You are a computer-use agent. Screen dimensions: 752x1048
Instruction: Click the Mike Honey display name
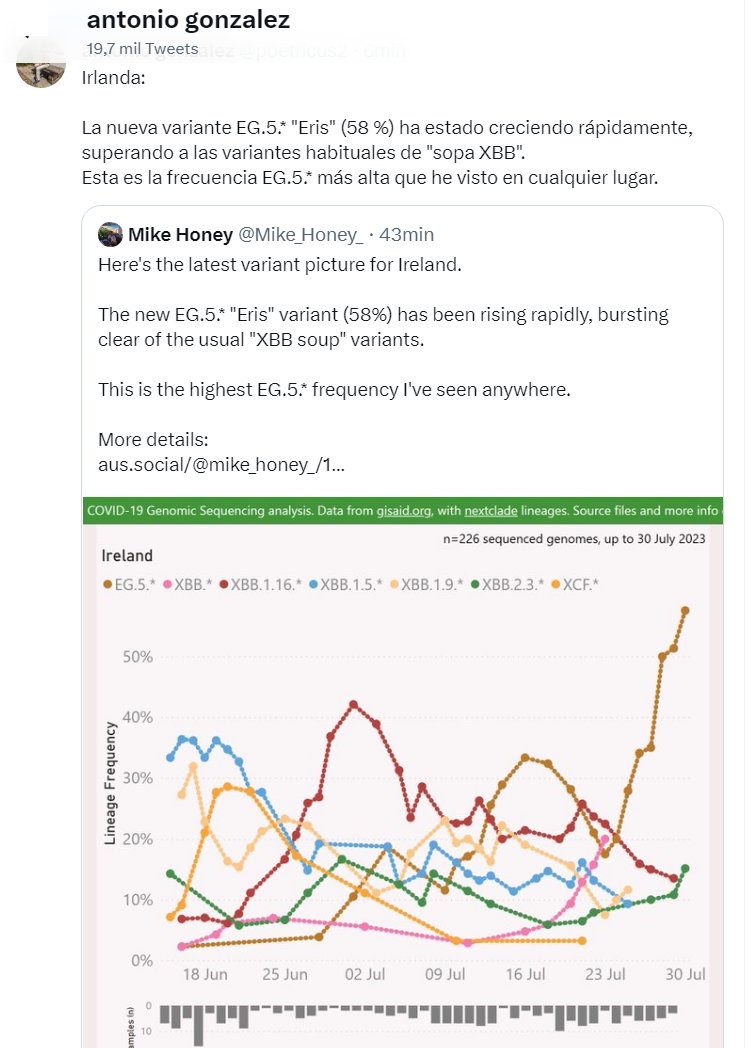179,235
